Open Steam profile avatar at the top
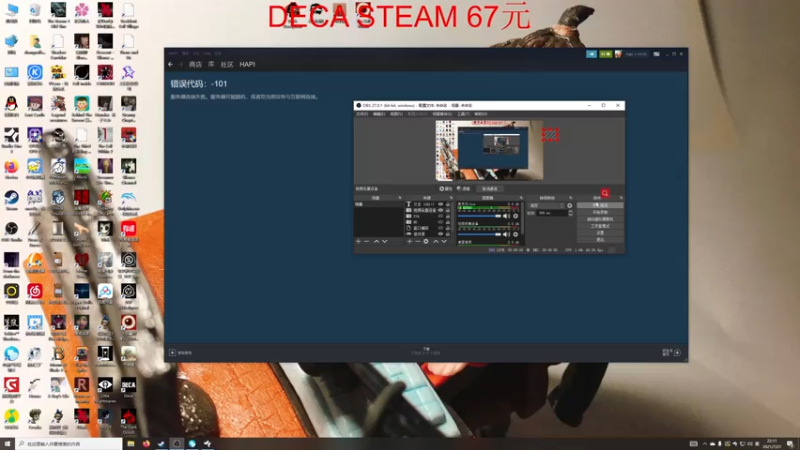Image resolution: width=800 pixels, height=450 pixels. point(618,54)
